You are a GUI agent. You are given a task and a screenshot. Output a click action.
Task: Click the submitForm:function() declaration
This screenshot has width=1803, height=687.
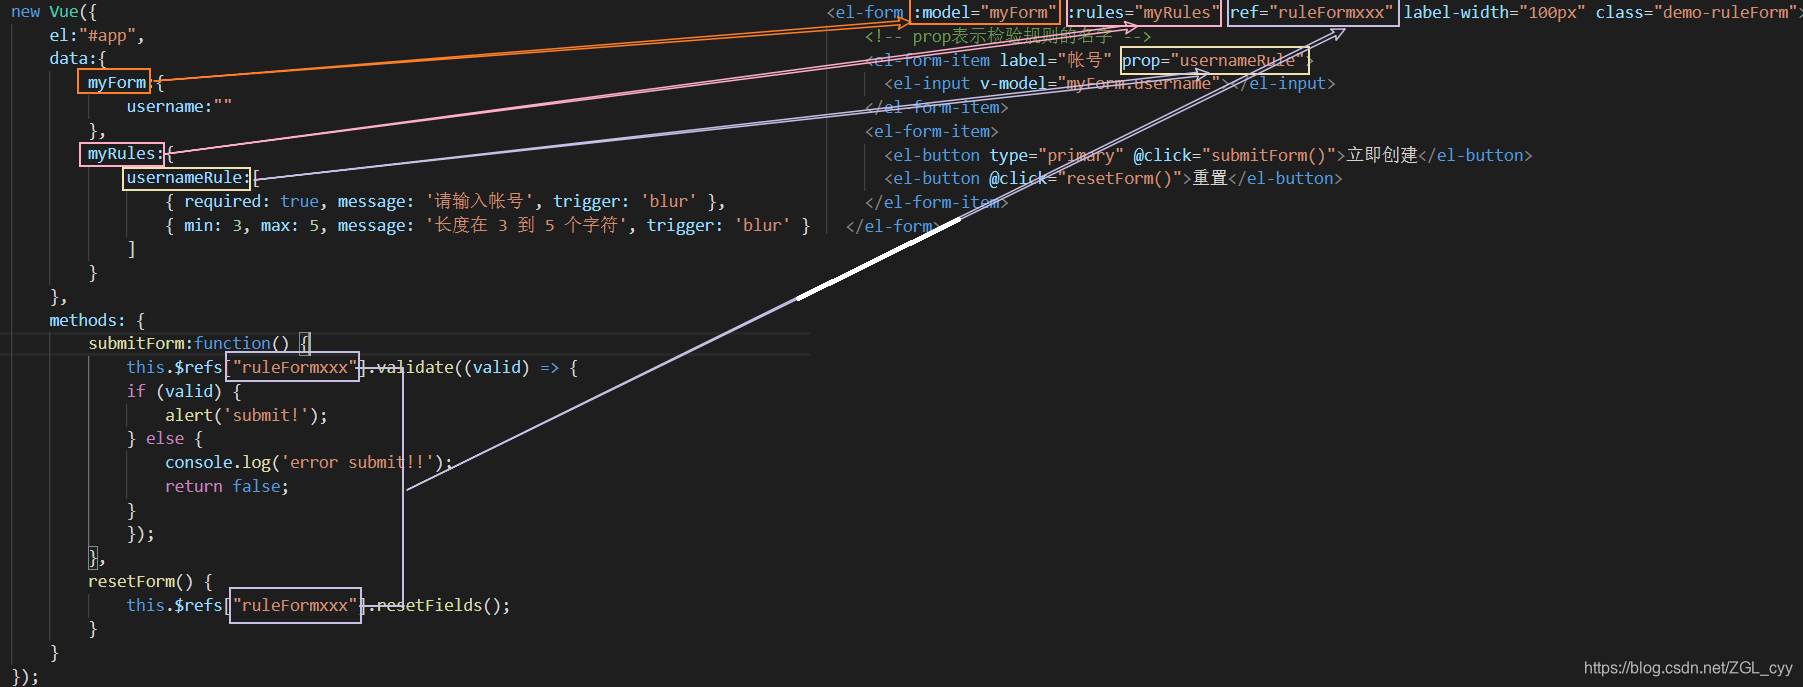[188, 344]
